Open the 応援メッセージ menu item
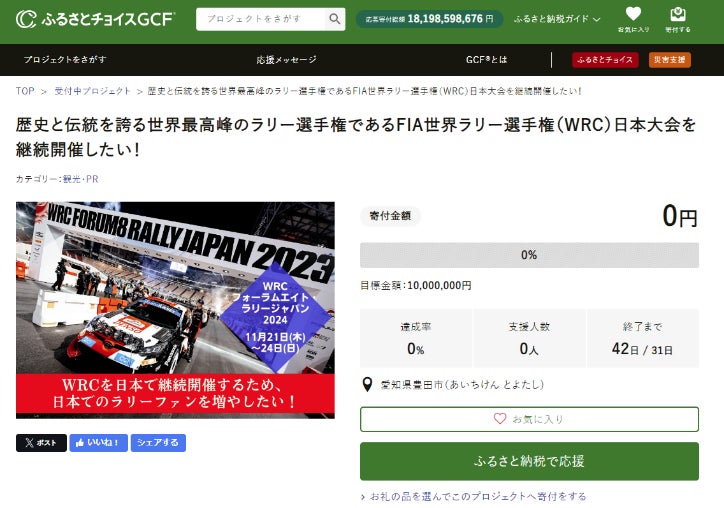 tap(287, 60)
